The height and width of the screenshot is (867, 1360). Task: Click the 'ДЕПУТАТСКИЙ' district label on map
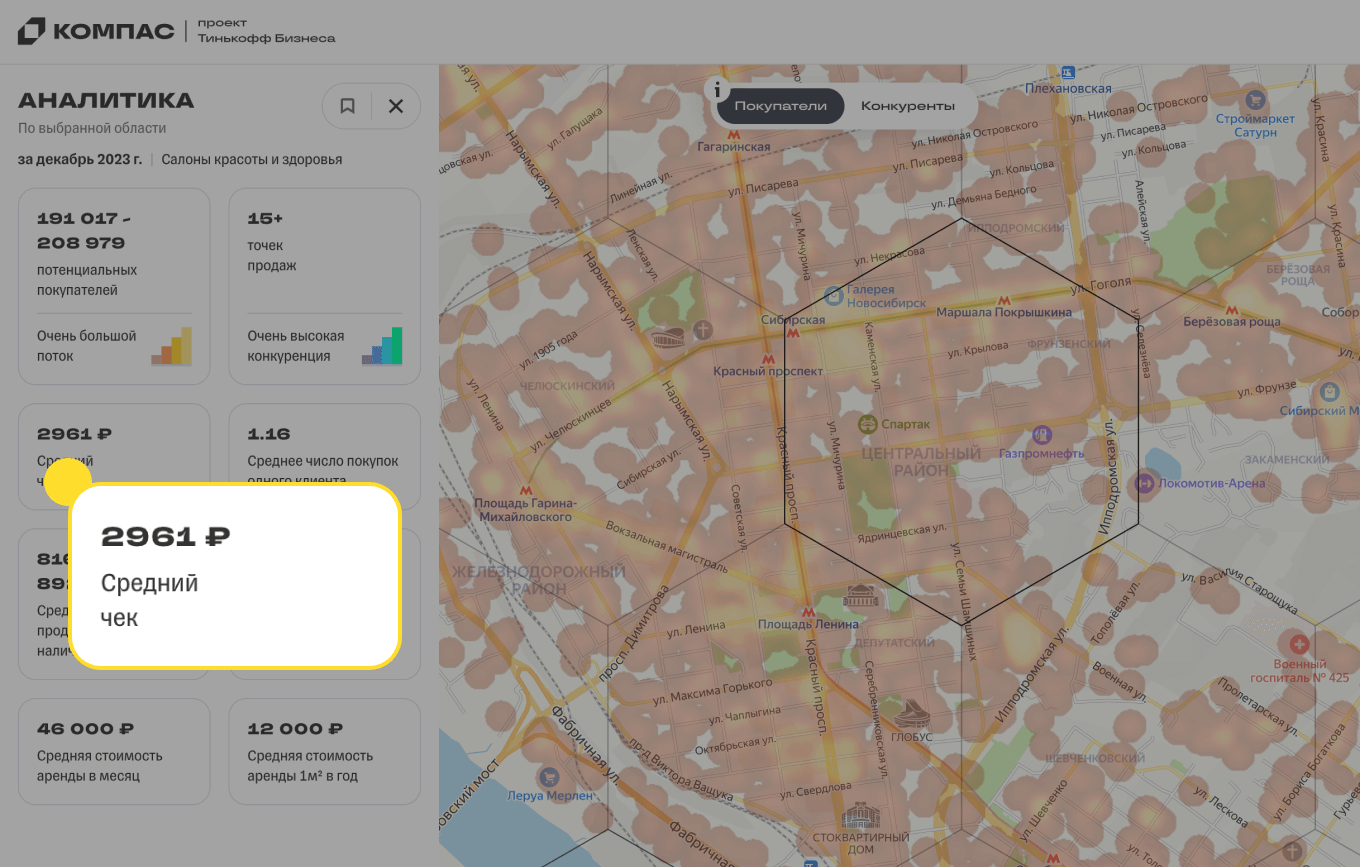[x=895, y=643]
